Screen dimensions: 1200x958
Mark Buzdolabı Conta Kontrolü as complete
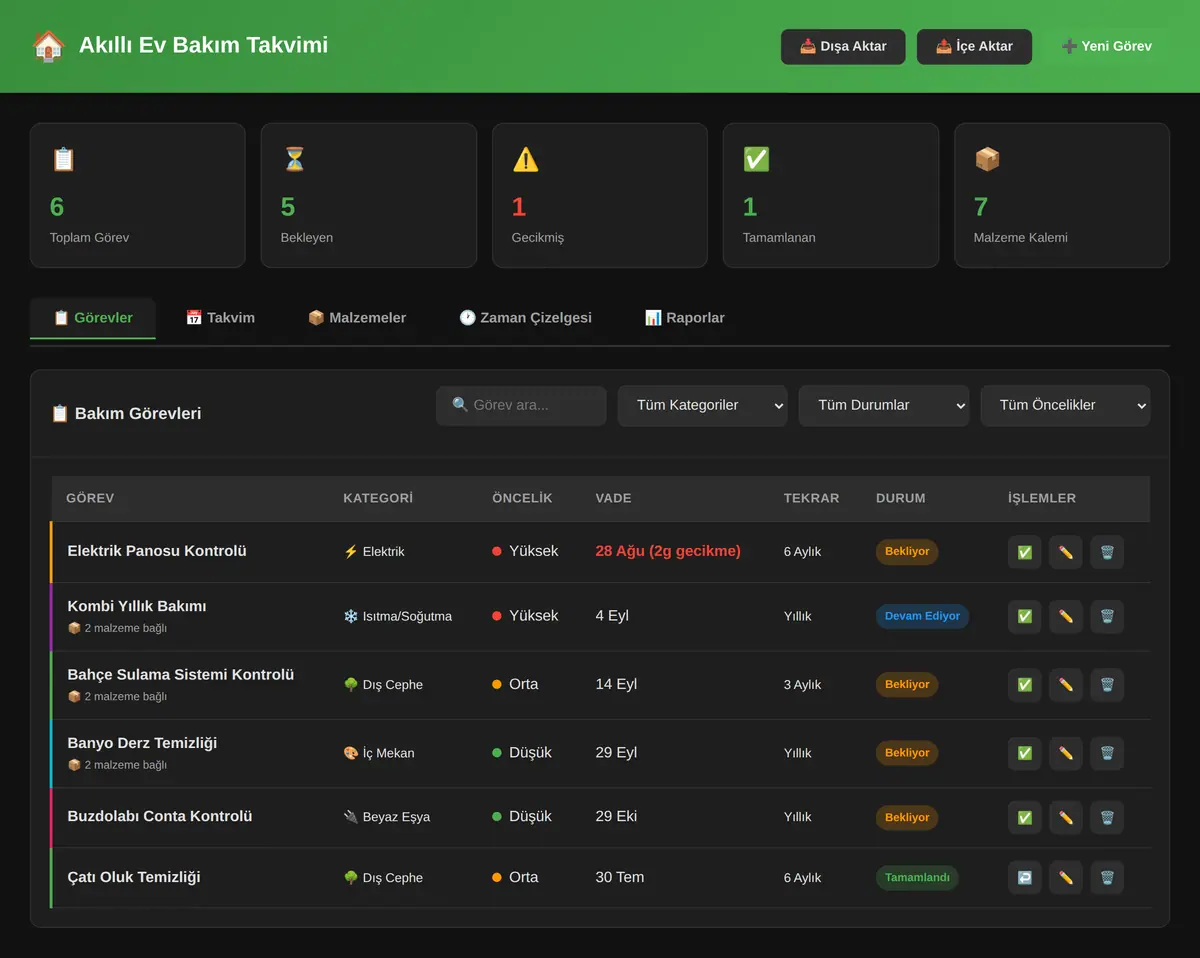(1025, 818)
